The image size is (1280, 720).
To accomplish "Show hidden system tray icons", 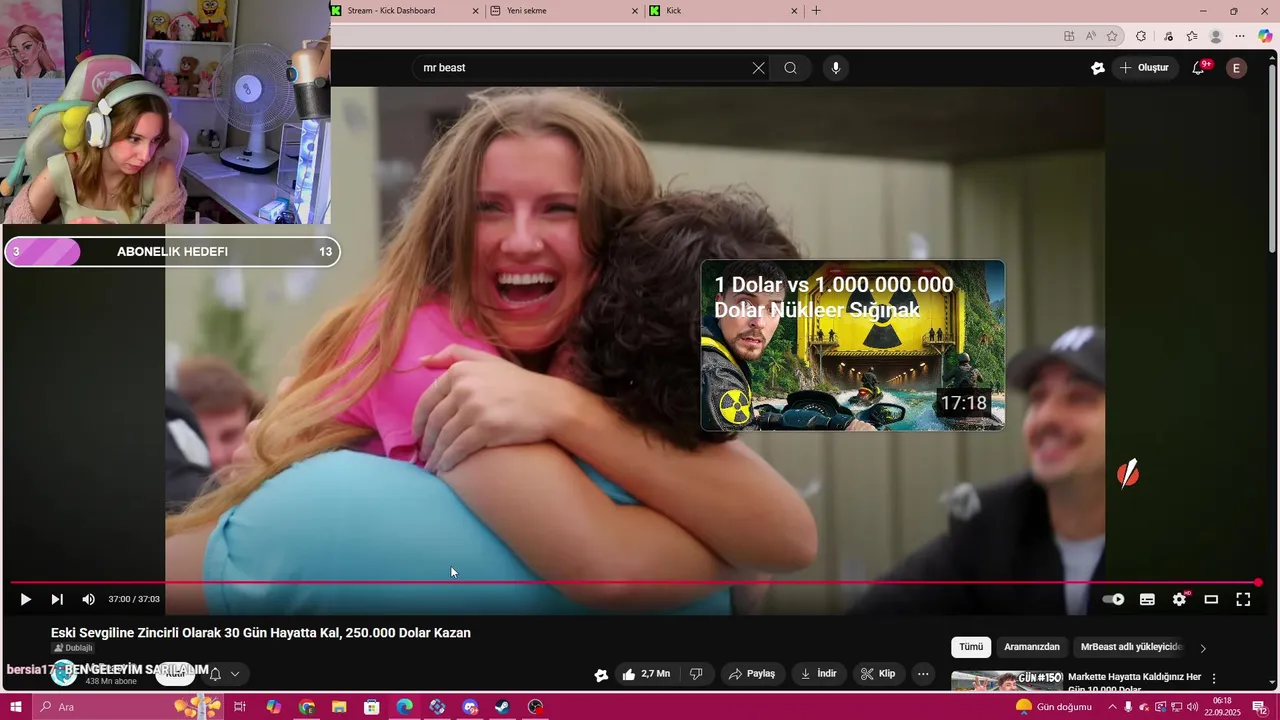I will 1112,707.
